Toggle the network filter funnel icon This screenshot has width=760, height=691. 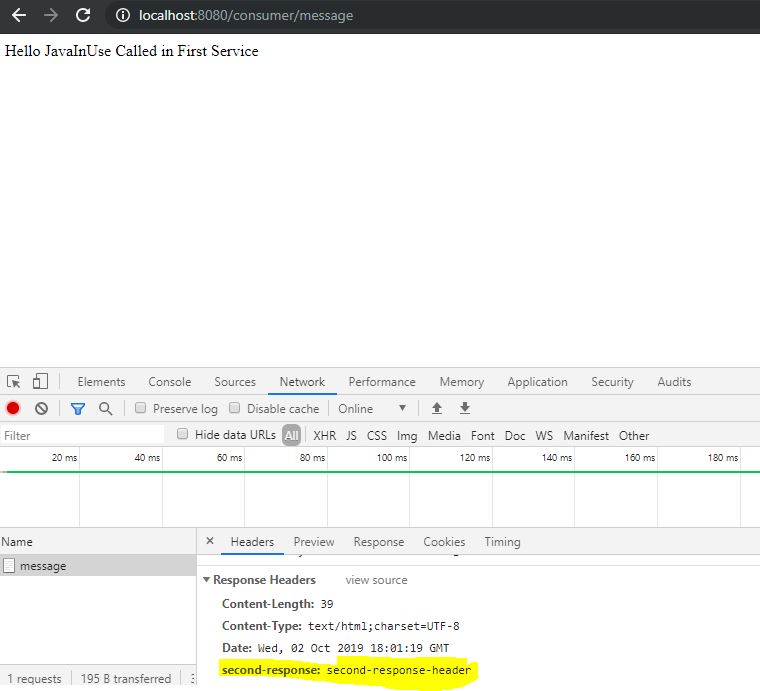coord(78,409)
